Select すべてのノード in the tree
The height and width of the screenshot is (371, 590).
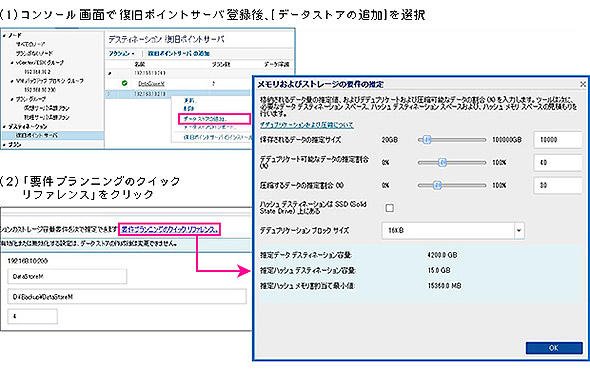(x=31, y=44)
